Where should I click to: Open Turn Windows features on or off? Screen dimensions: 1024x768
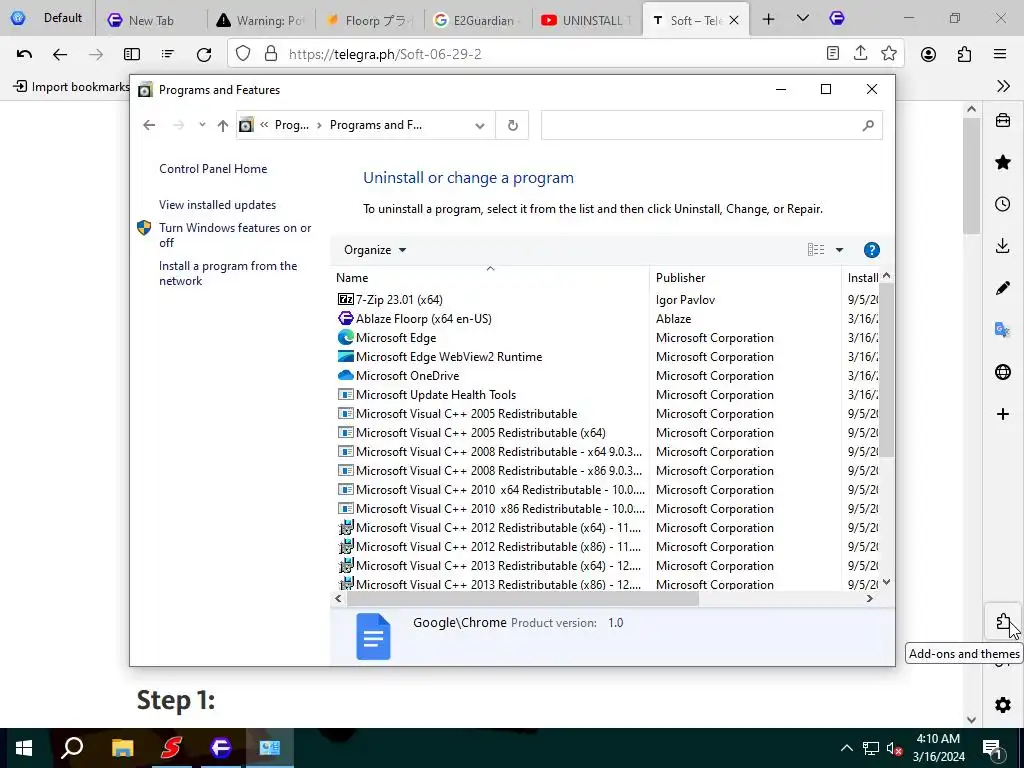pyautogui.click(x=235, y=235)
